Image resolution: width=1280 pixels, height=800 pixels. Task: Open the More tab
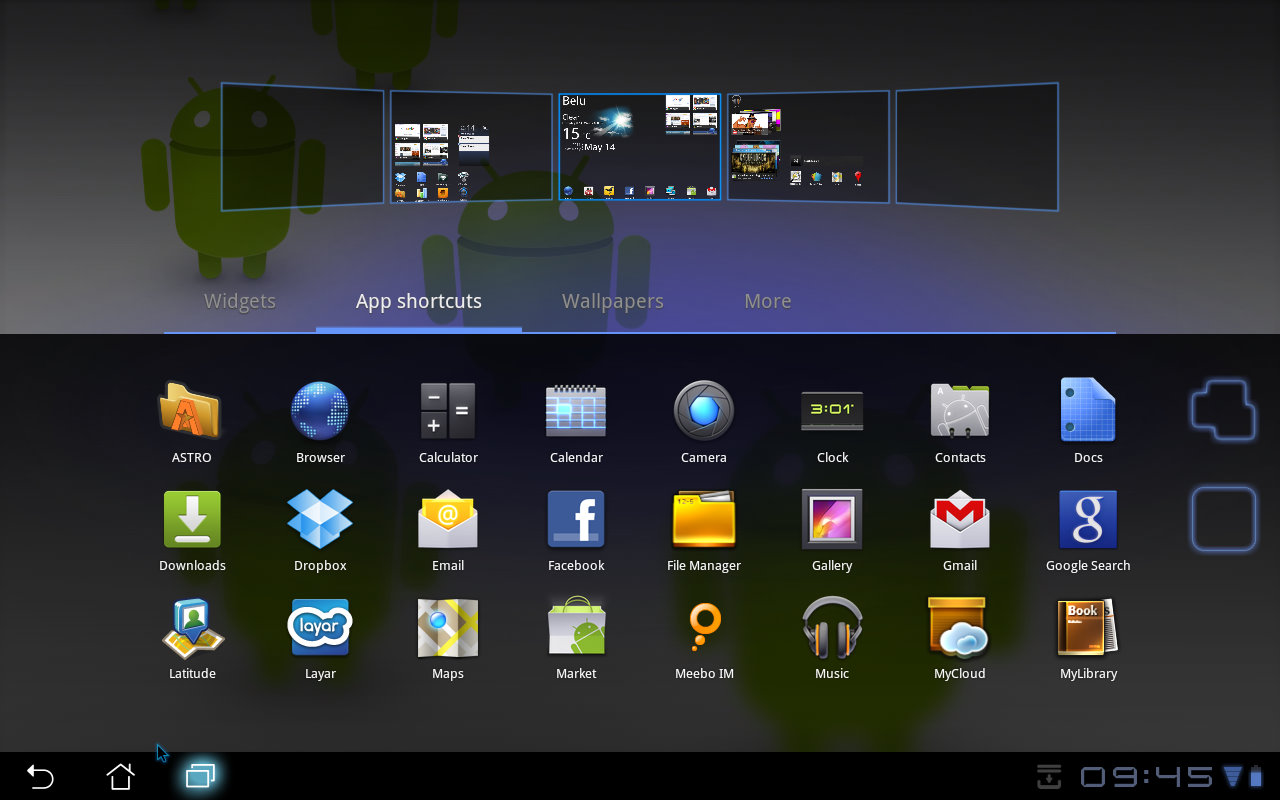[768, 301]
